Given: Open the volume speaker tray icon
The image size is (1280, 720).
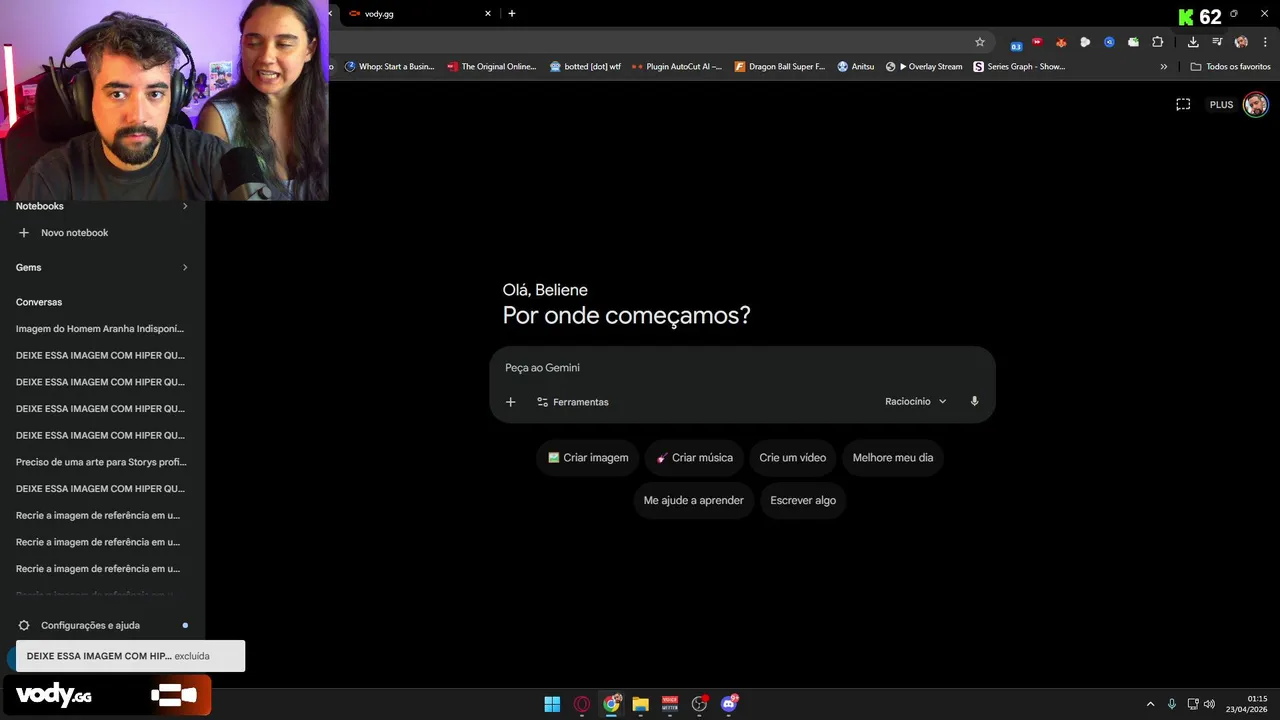Looking at the screenshot, I should coord(1209,704).
